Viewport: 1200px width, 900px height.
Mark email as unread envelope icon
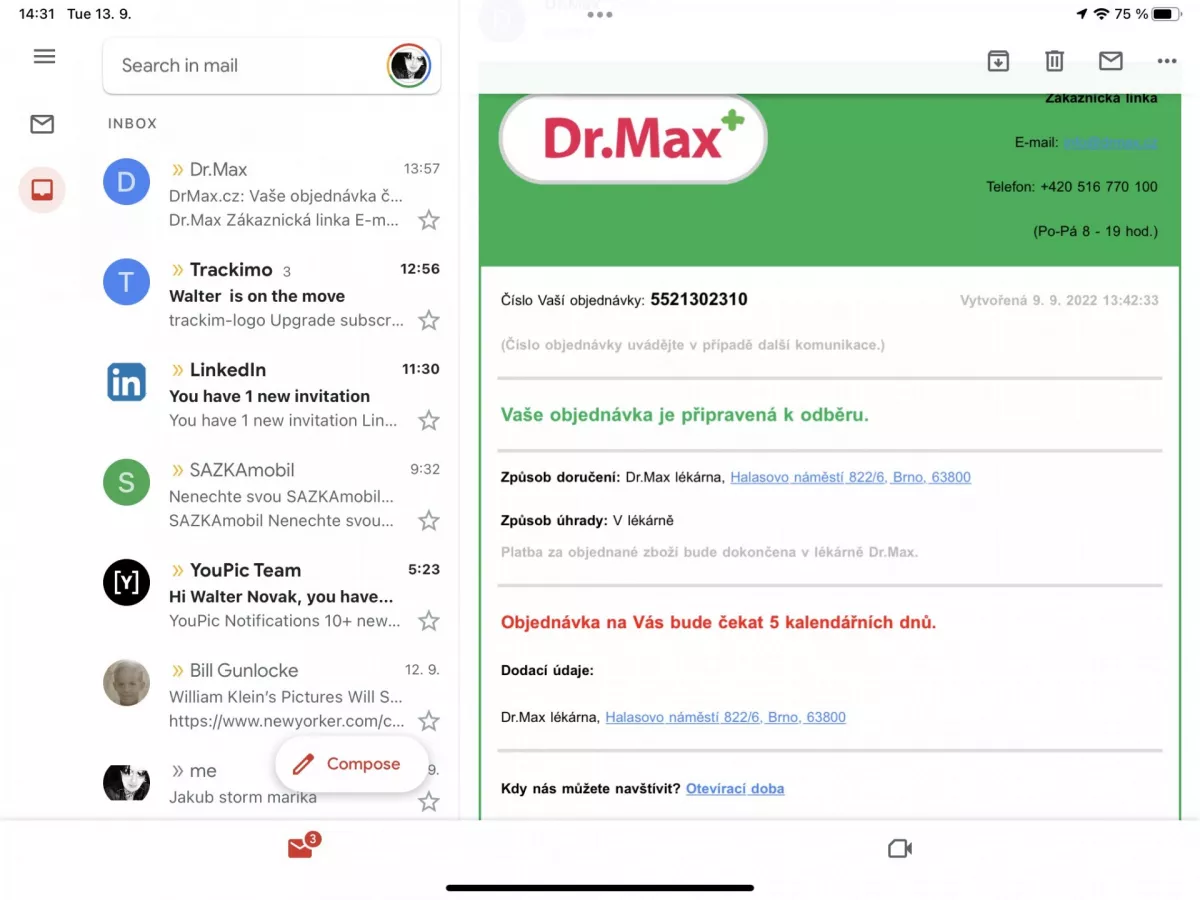click(x=1110, y=62)
